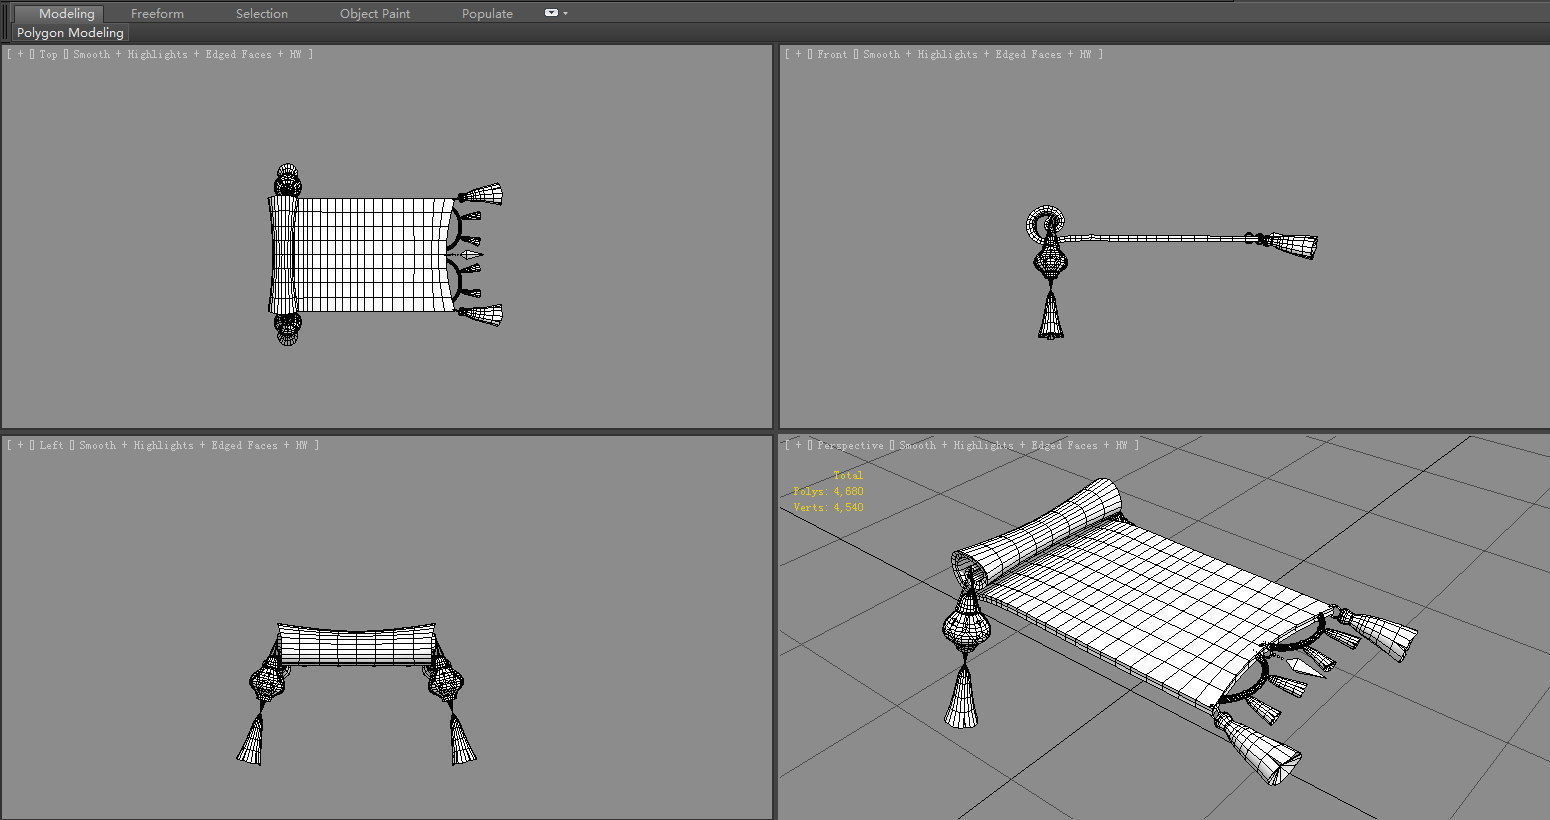Screen dimensions: 1550x820
Task: Click the Verts: 4,540 statistic text
Action: (828, 507)
